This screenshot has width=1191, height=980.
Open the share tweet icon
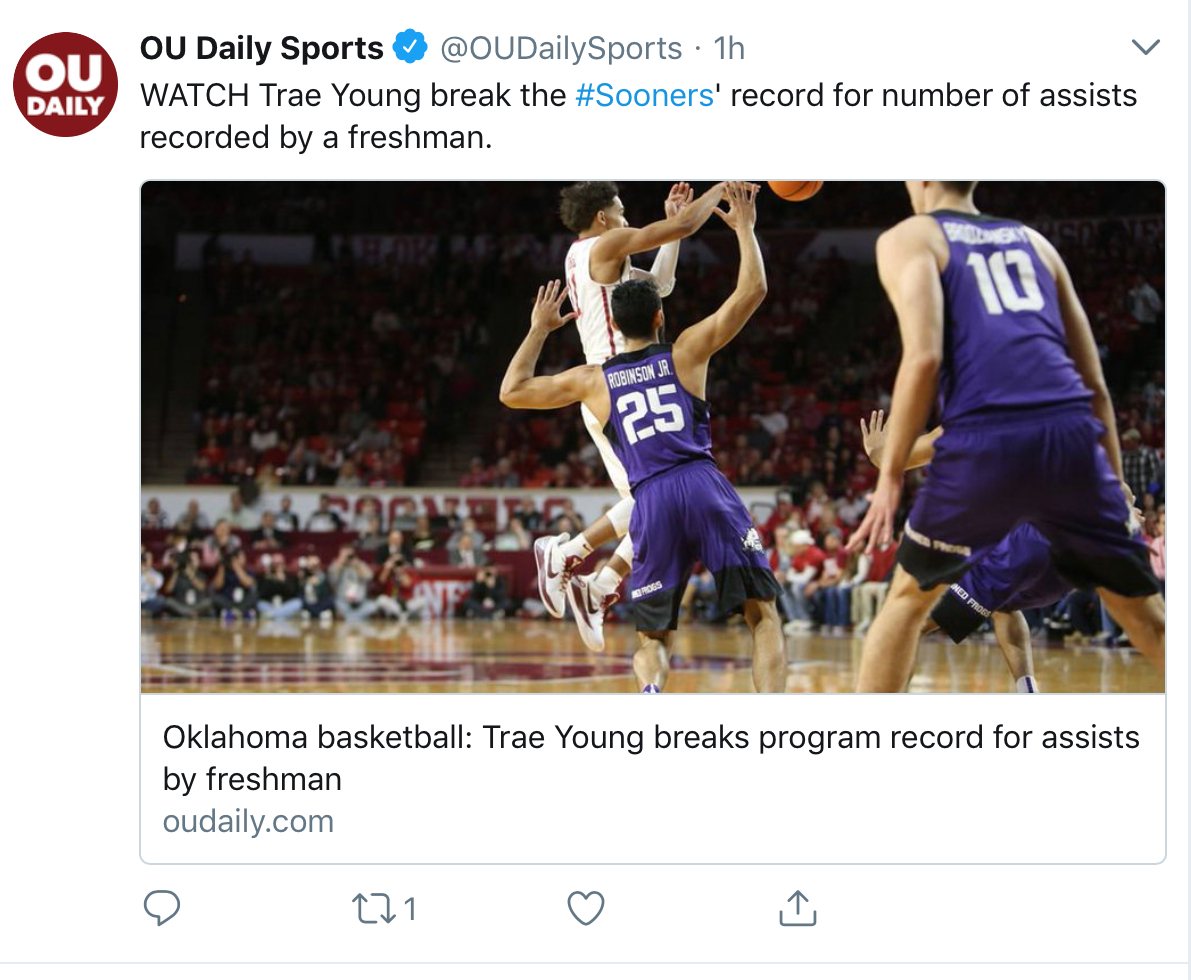point(797,908)
